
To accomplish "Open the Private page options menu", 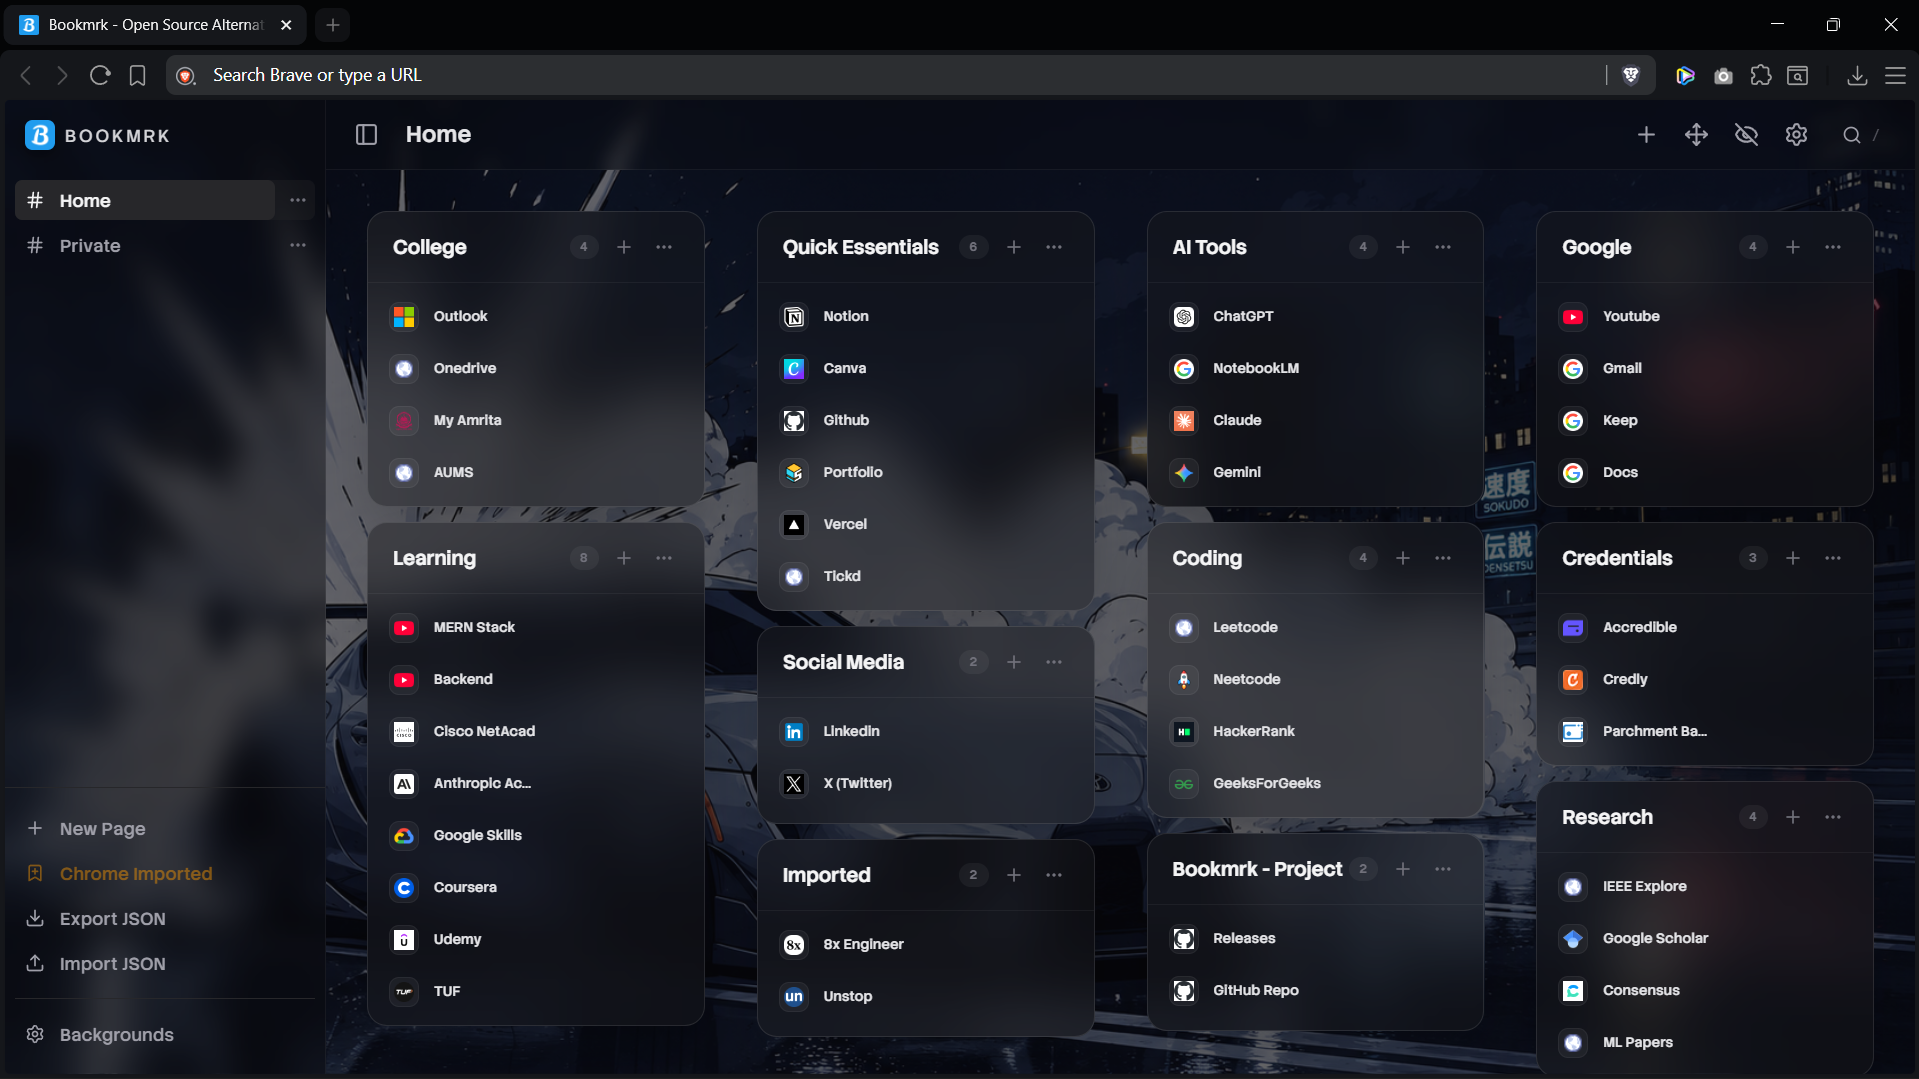I will (298, 245).
